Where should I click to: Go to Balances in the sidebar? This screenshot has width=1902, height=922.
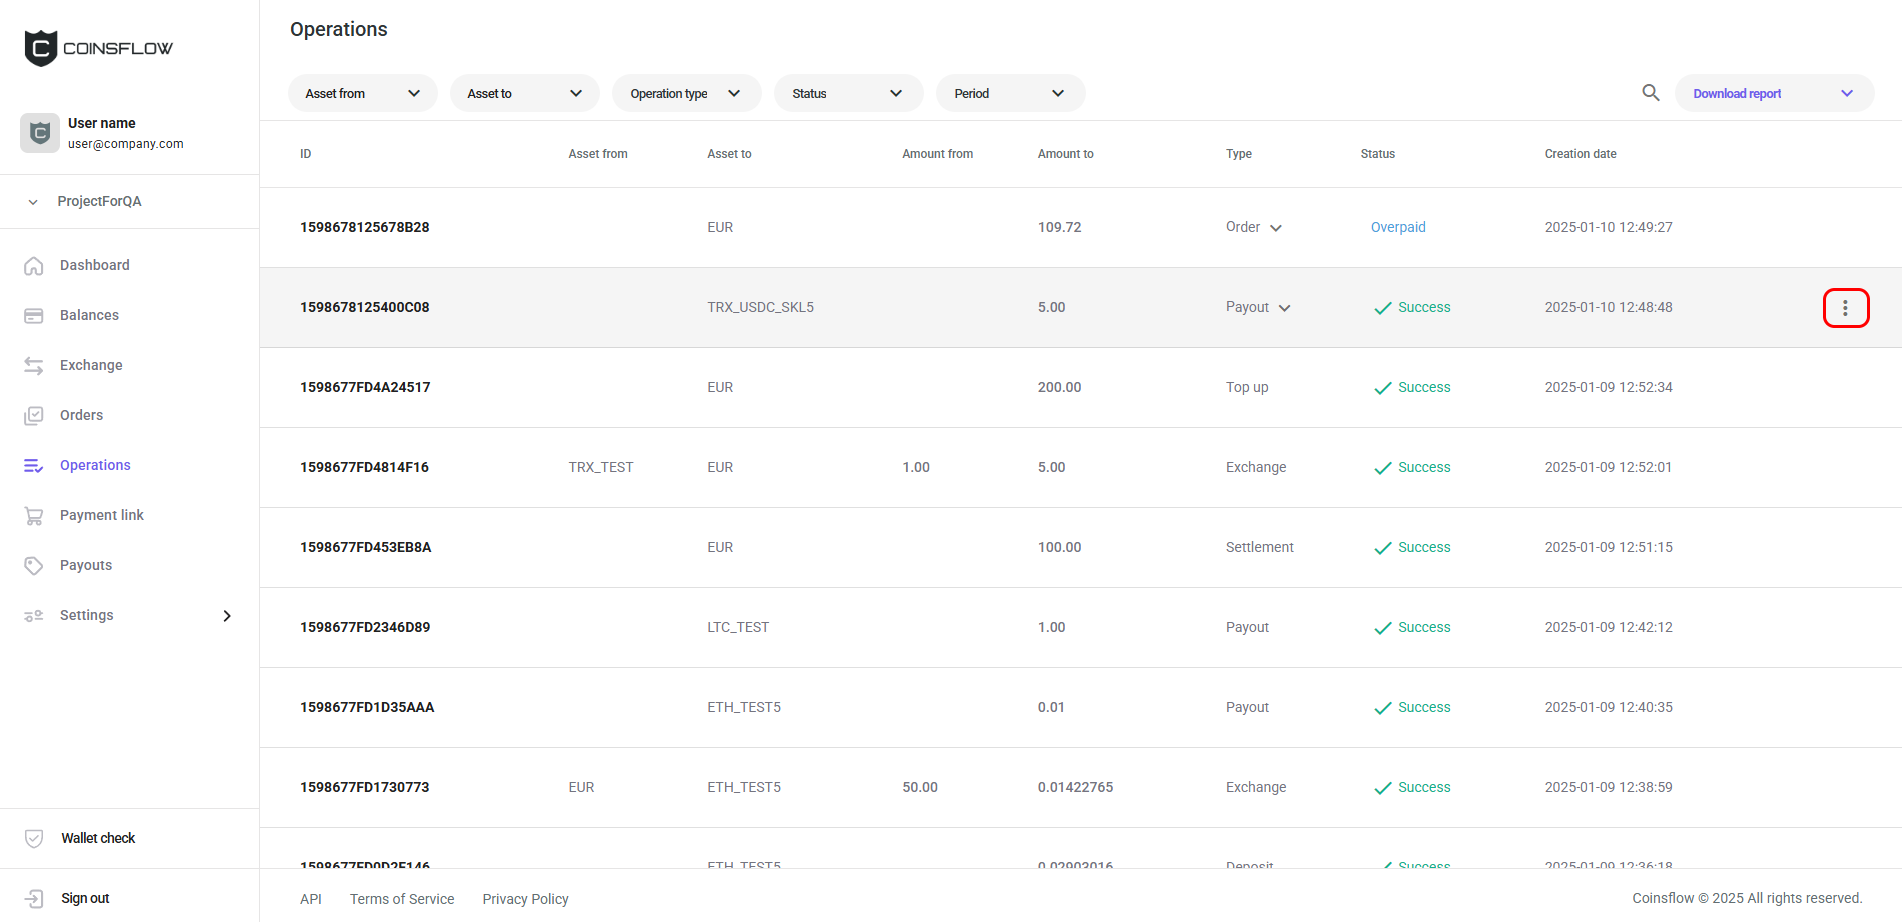click(89, 315)
